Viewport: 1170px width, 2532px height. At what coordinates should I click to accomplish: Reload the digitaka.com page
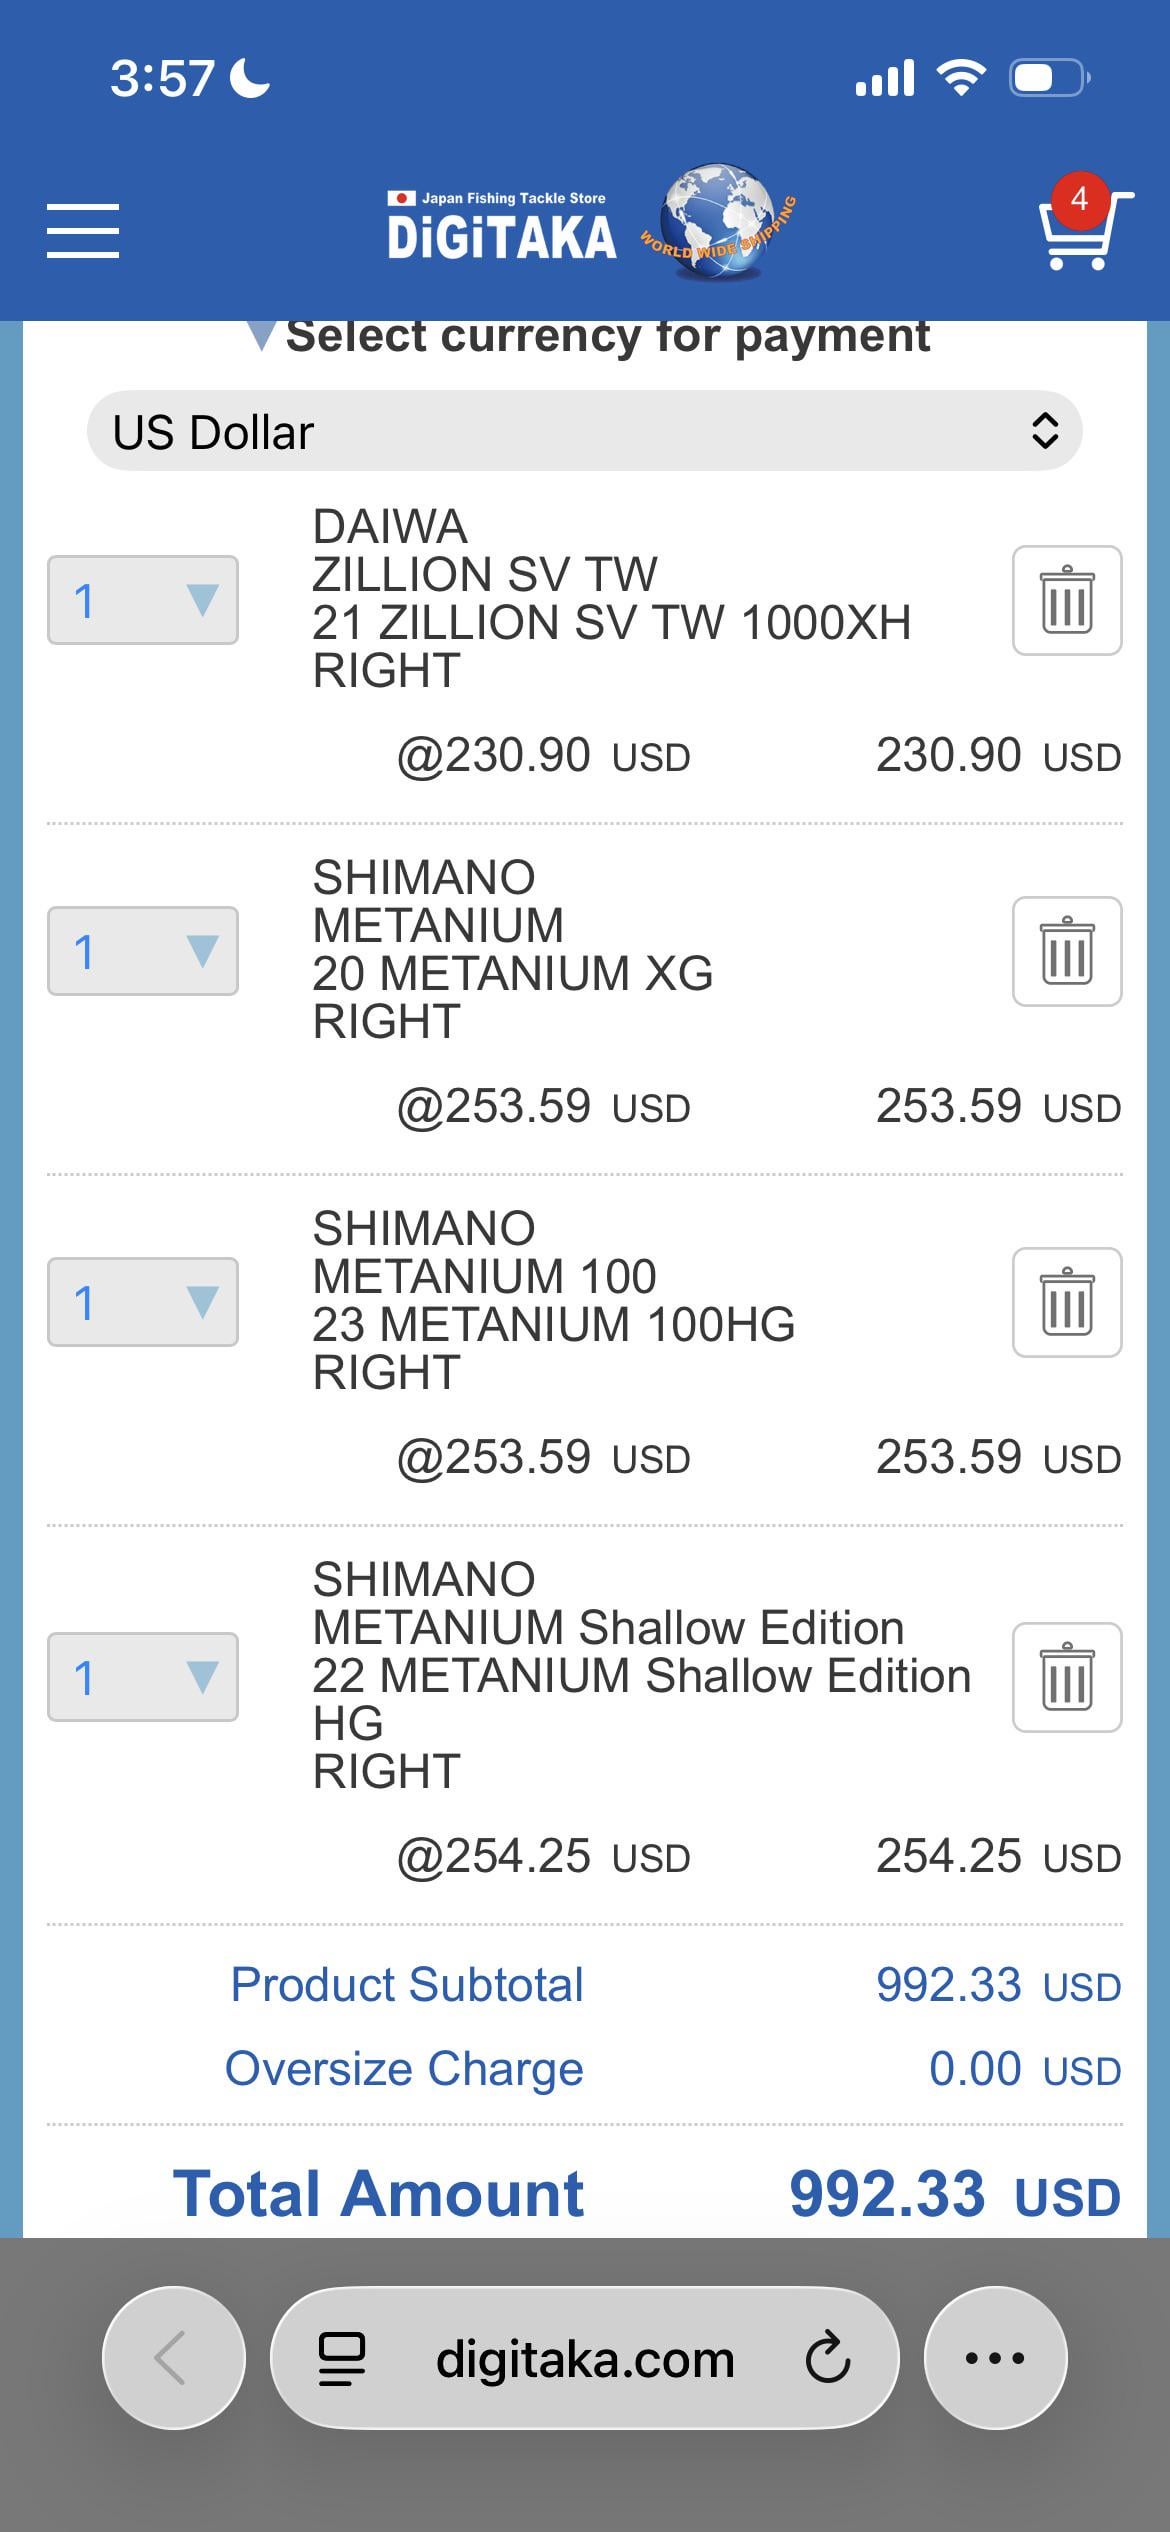pos(828,2358)
